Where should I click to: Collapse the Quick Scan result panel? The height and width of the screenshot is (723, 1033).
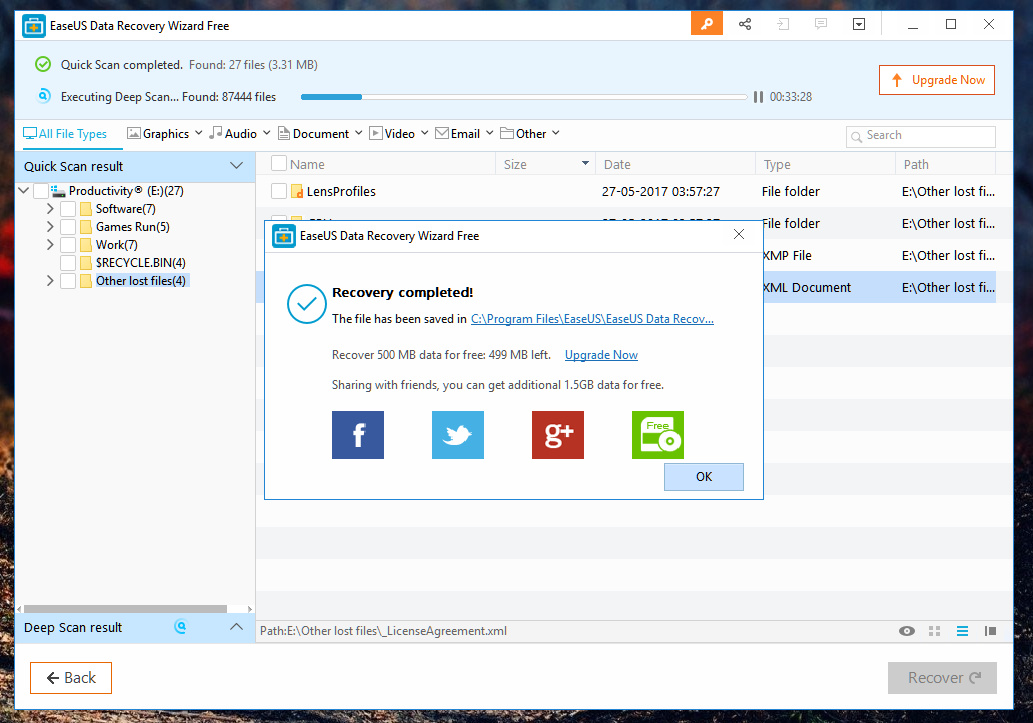point(236,166)
